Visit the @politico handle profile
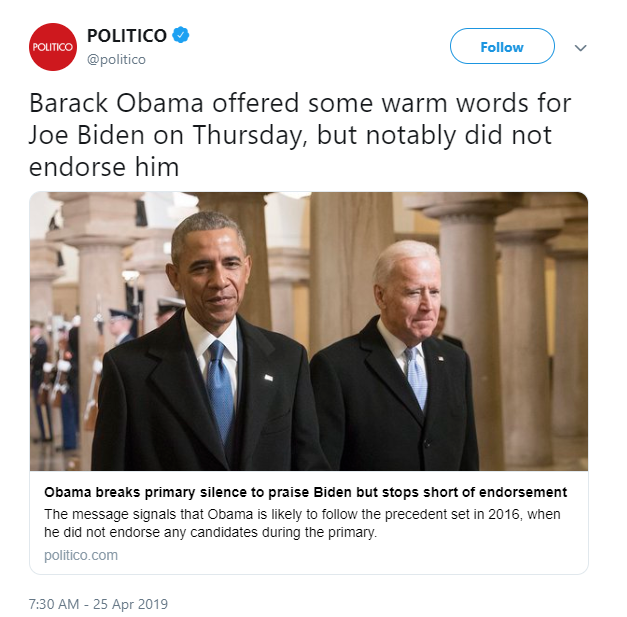Screen dimensions: 627x617 click(x=116, y=59)
